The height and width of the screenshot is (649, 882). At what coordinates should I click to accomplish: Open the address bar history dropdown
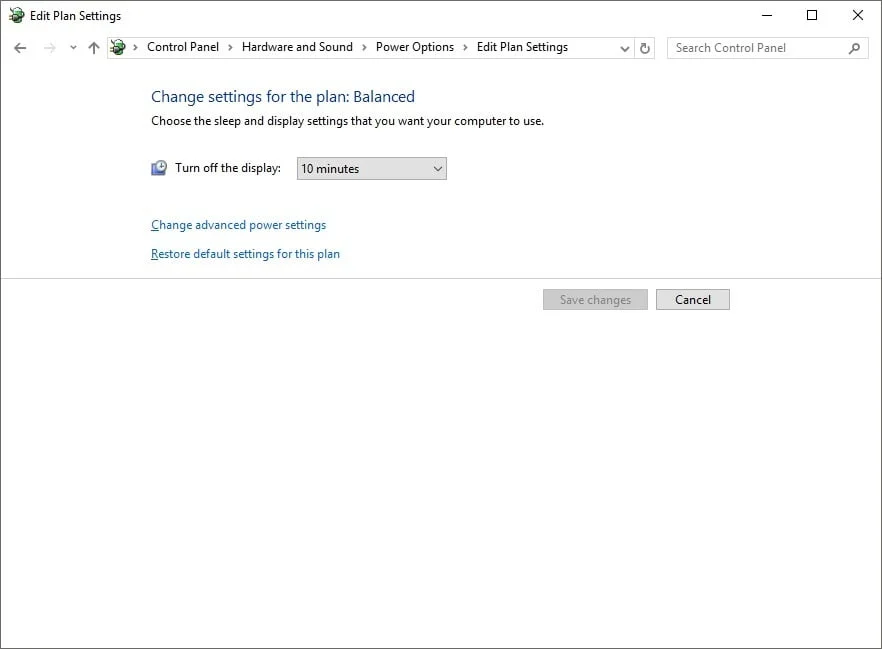tap(624, 48)
